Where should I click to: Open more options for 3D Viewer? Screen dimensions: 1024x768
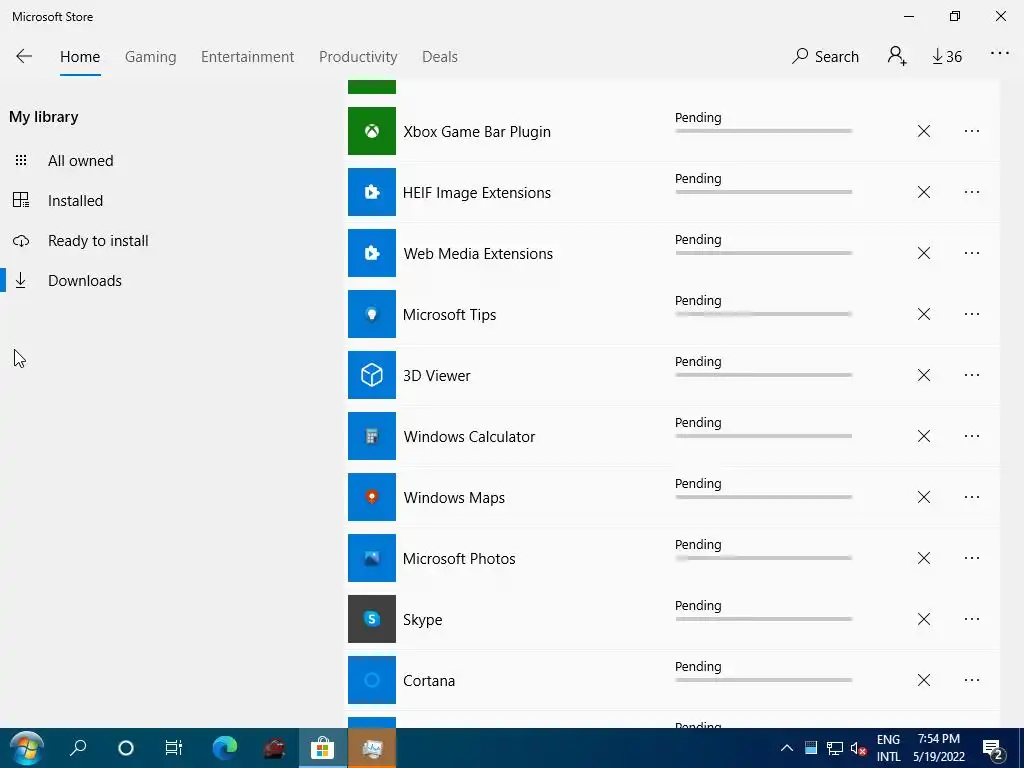(972, 375)
